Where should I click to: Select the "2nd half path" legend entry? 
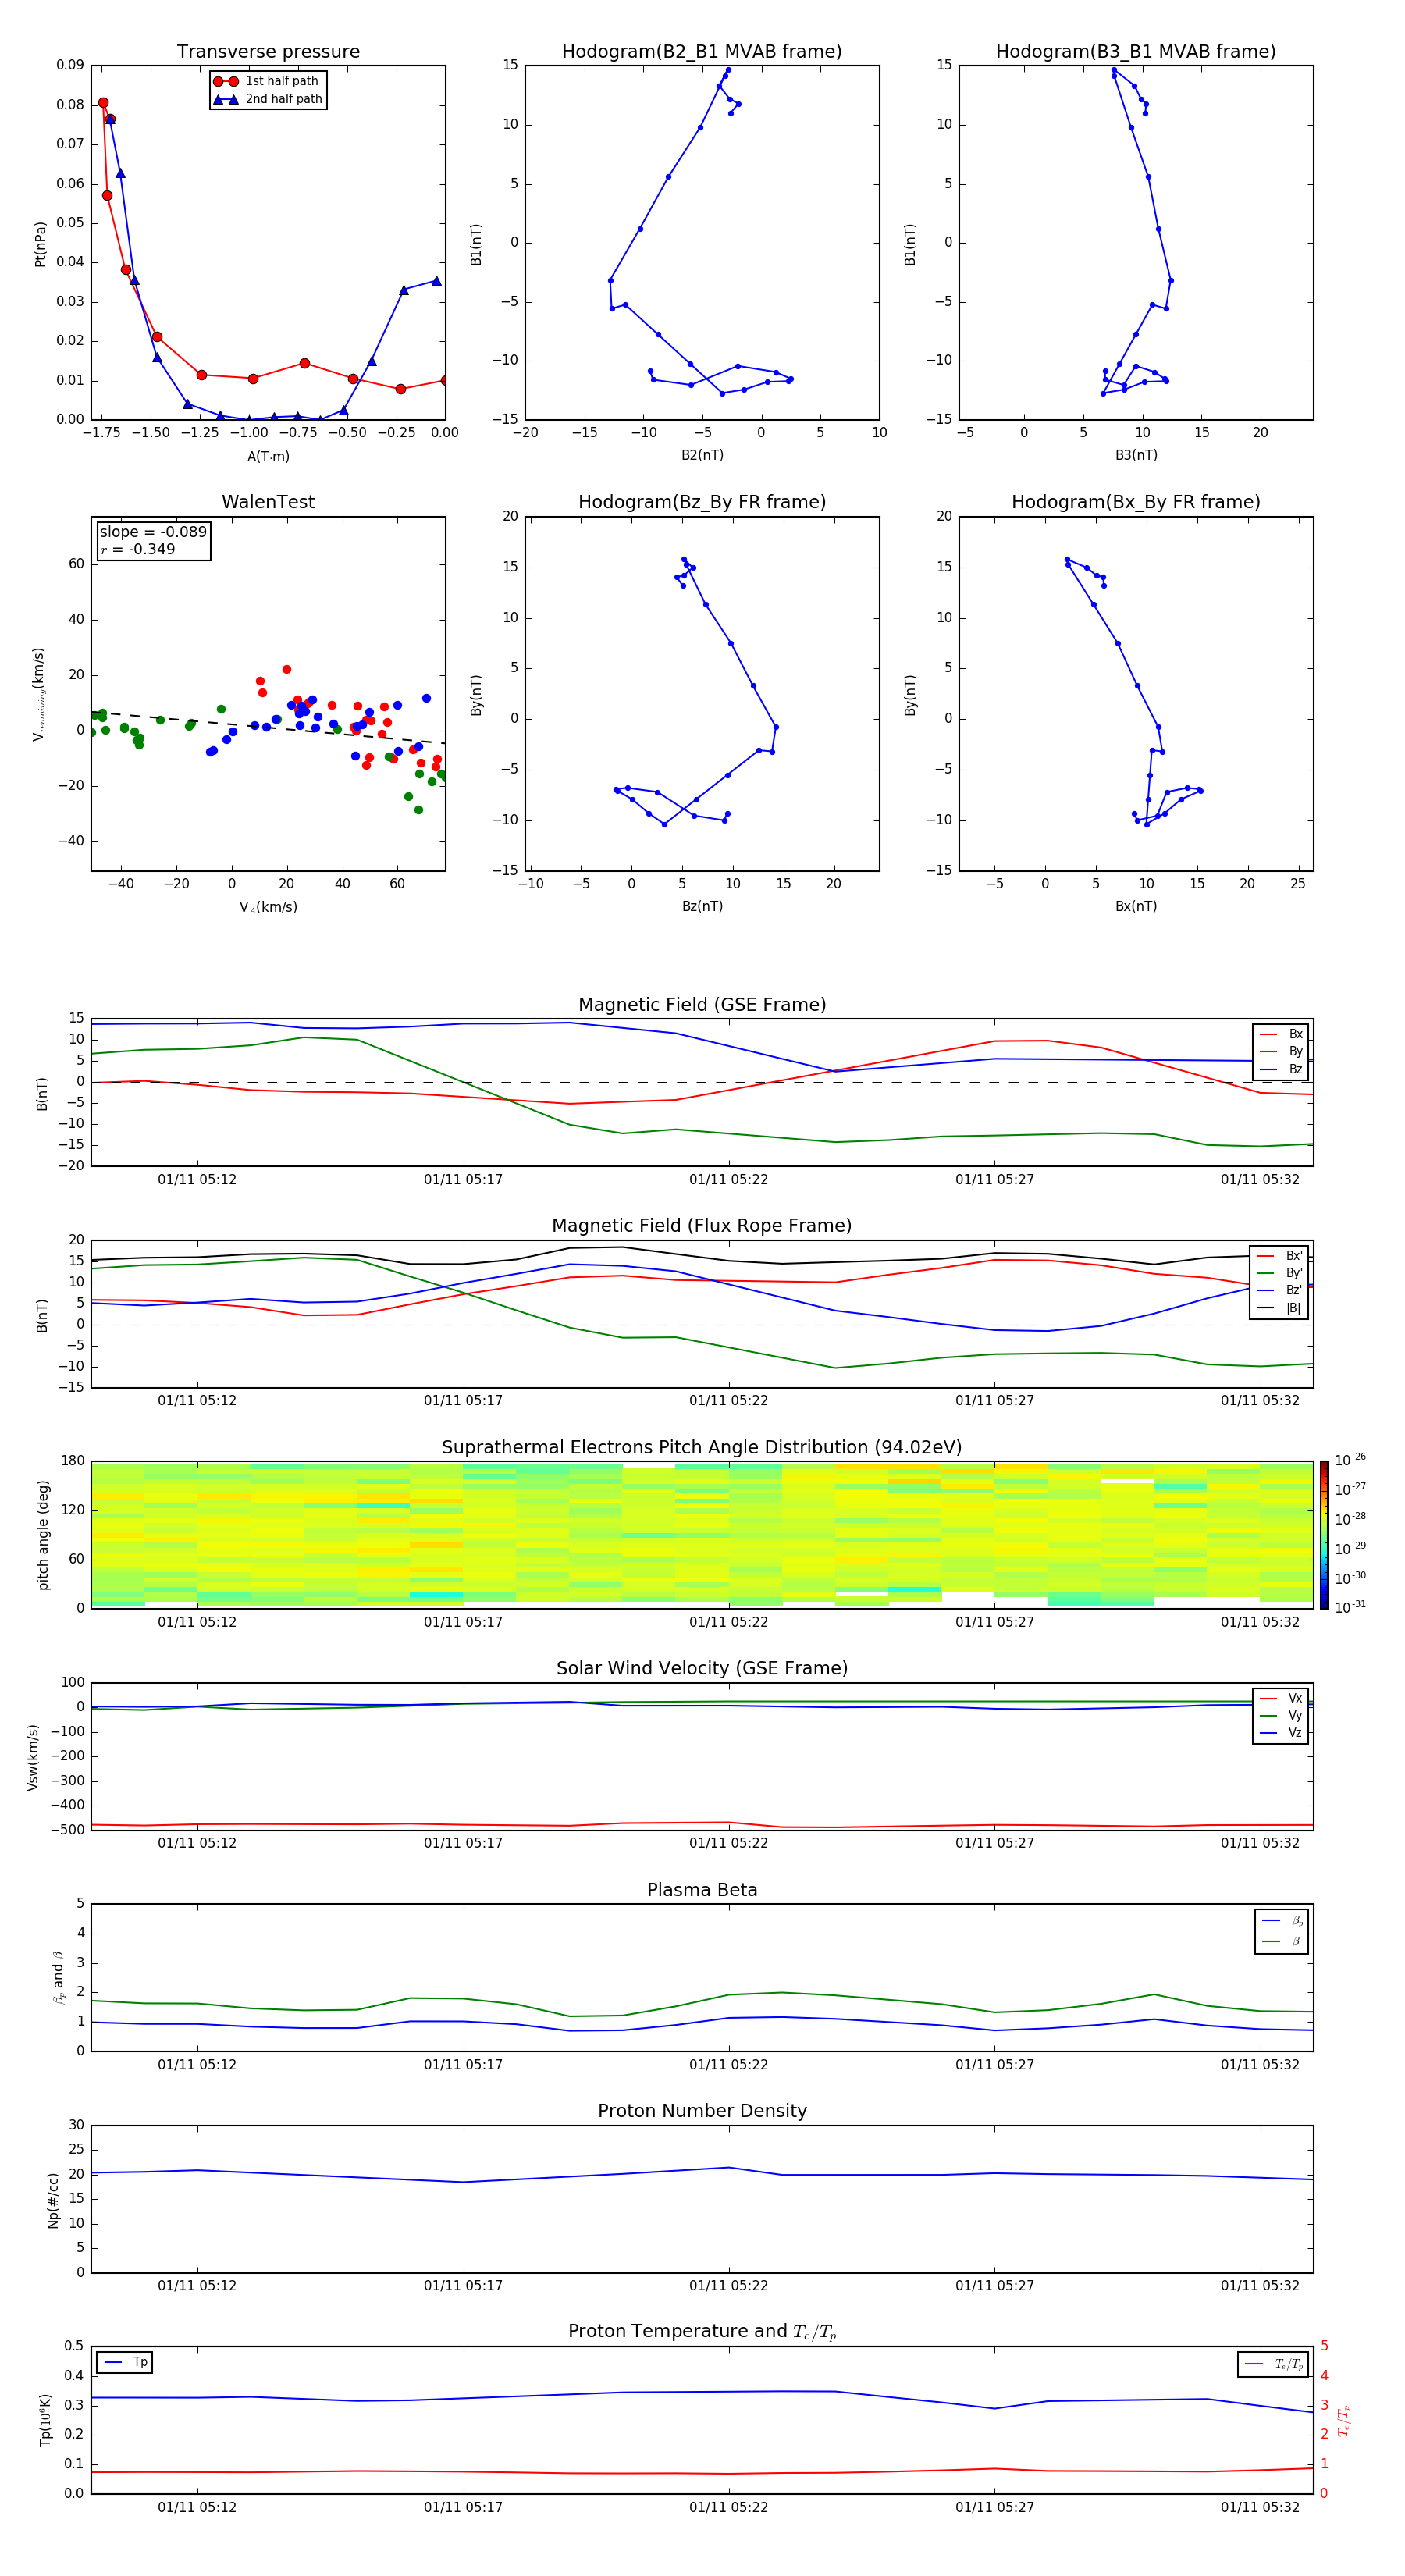click(268, 99)
